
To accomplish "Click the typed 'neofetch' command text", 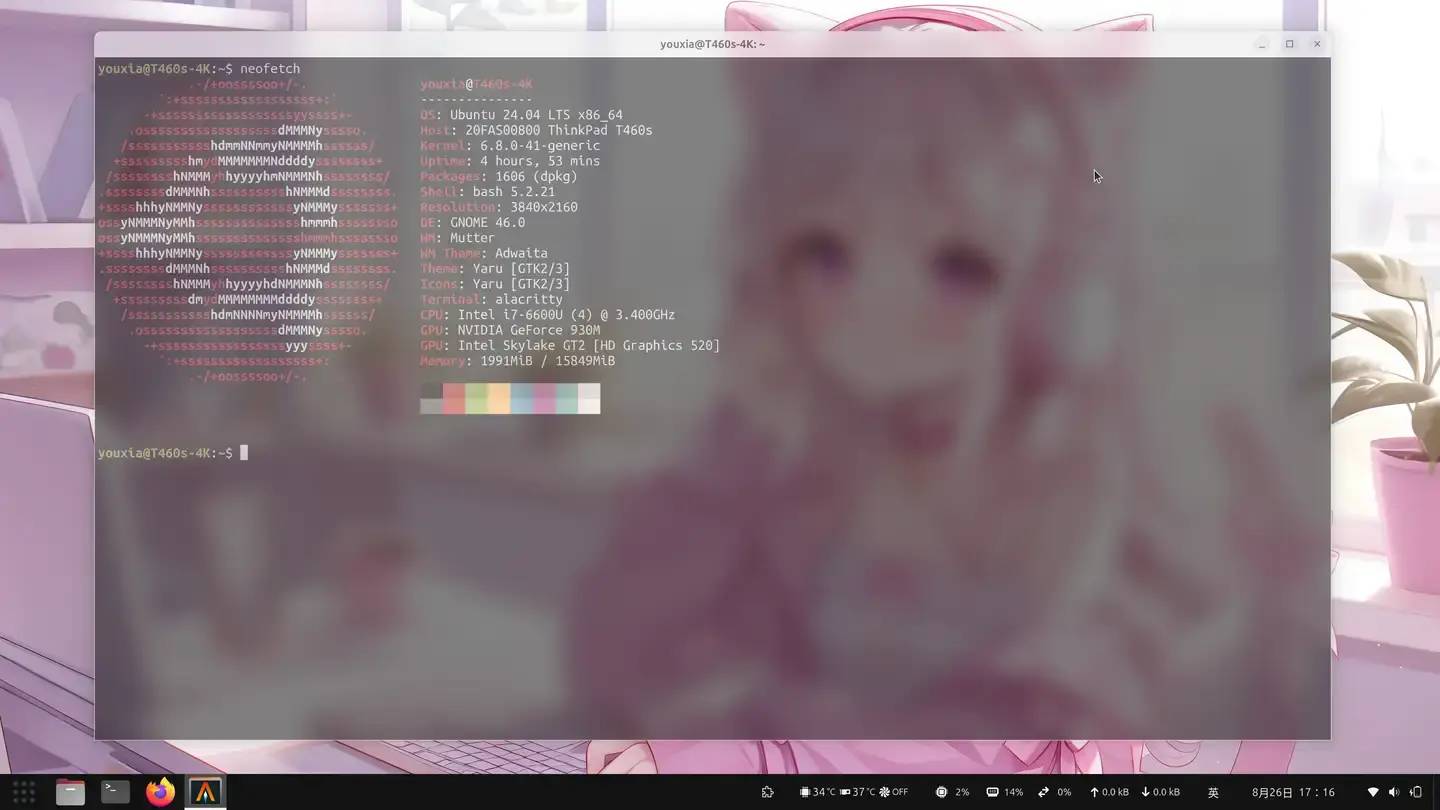I will [x=270, y=69].
